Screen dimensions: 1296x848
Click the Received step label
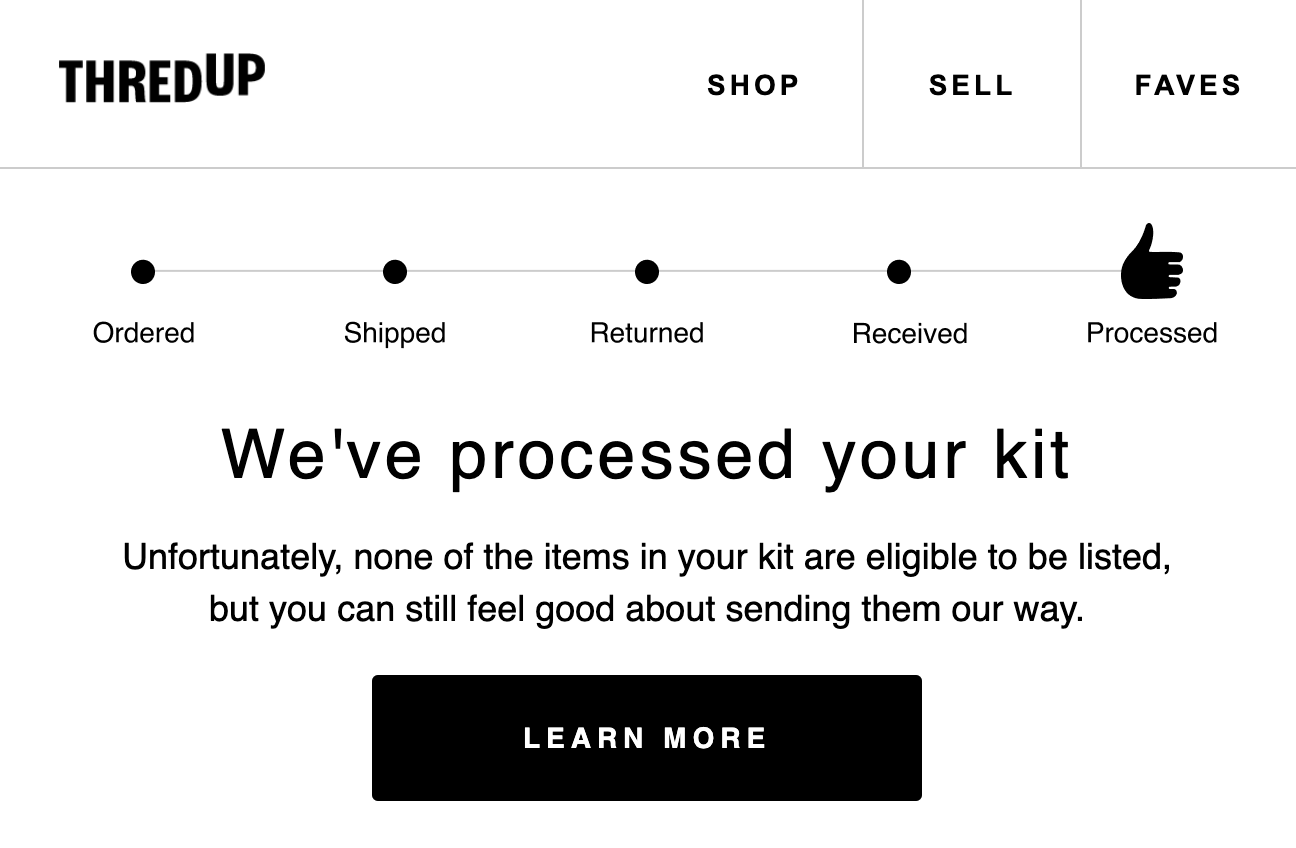[908, 333]
